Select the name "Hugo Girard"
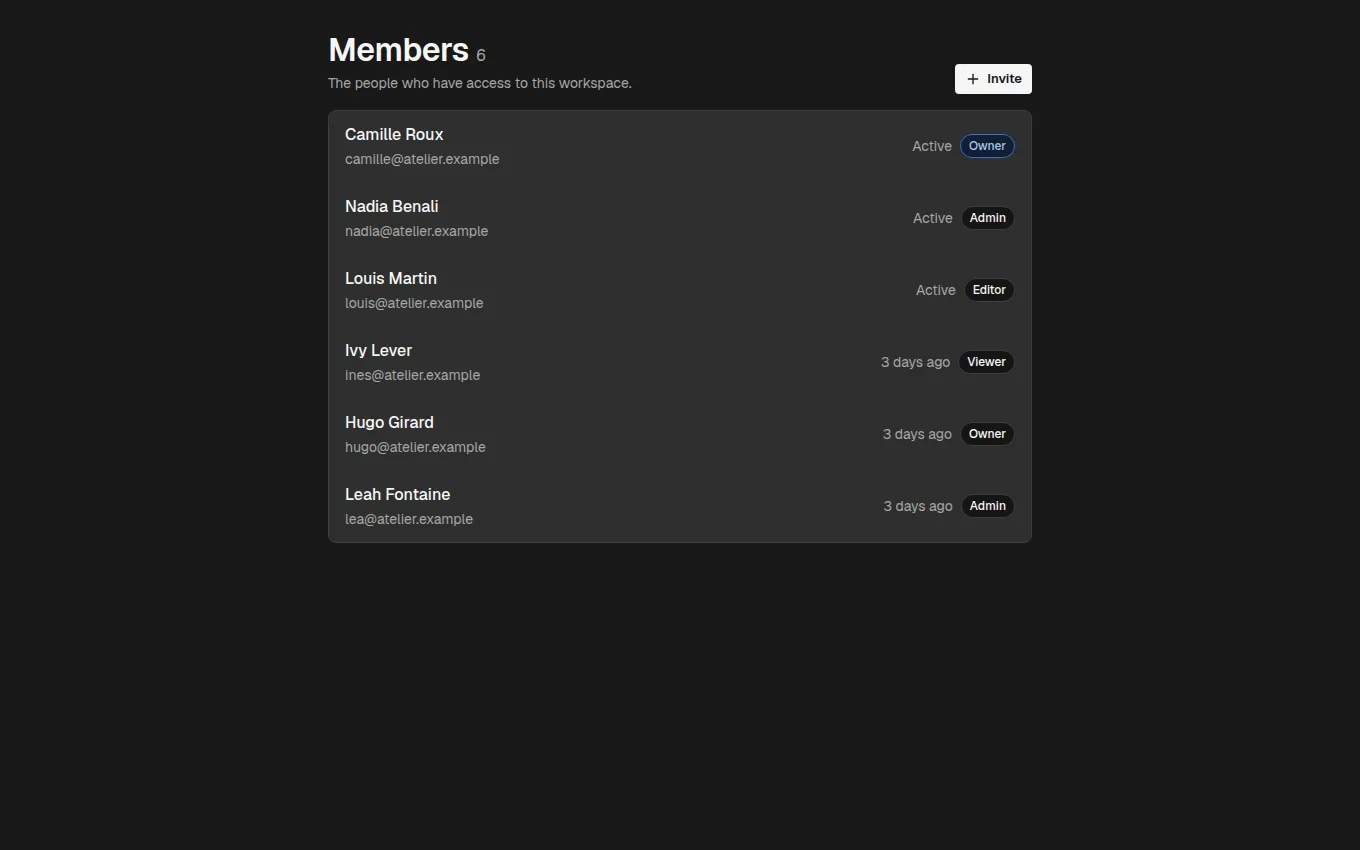1360x850 pixels. (389, 423)
